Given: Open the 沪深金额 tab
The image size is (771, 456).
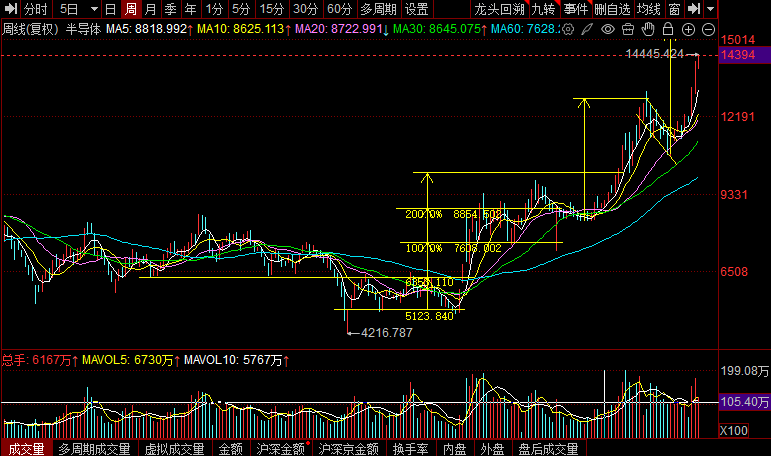Looking at the screenshot, I should coord(281,449).
